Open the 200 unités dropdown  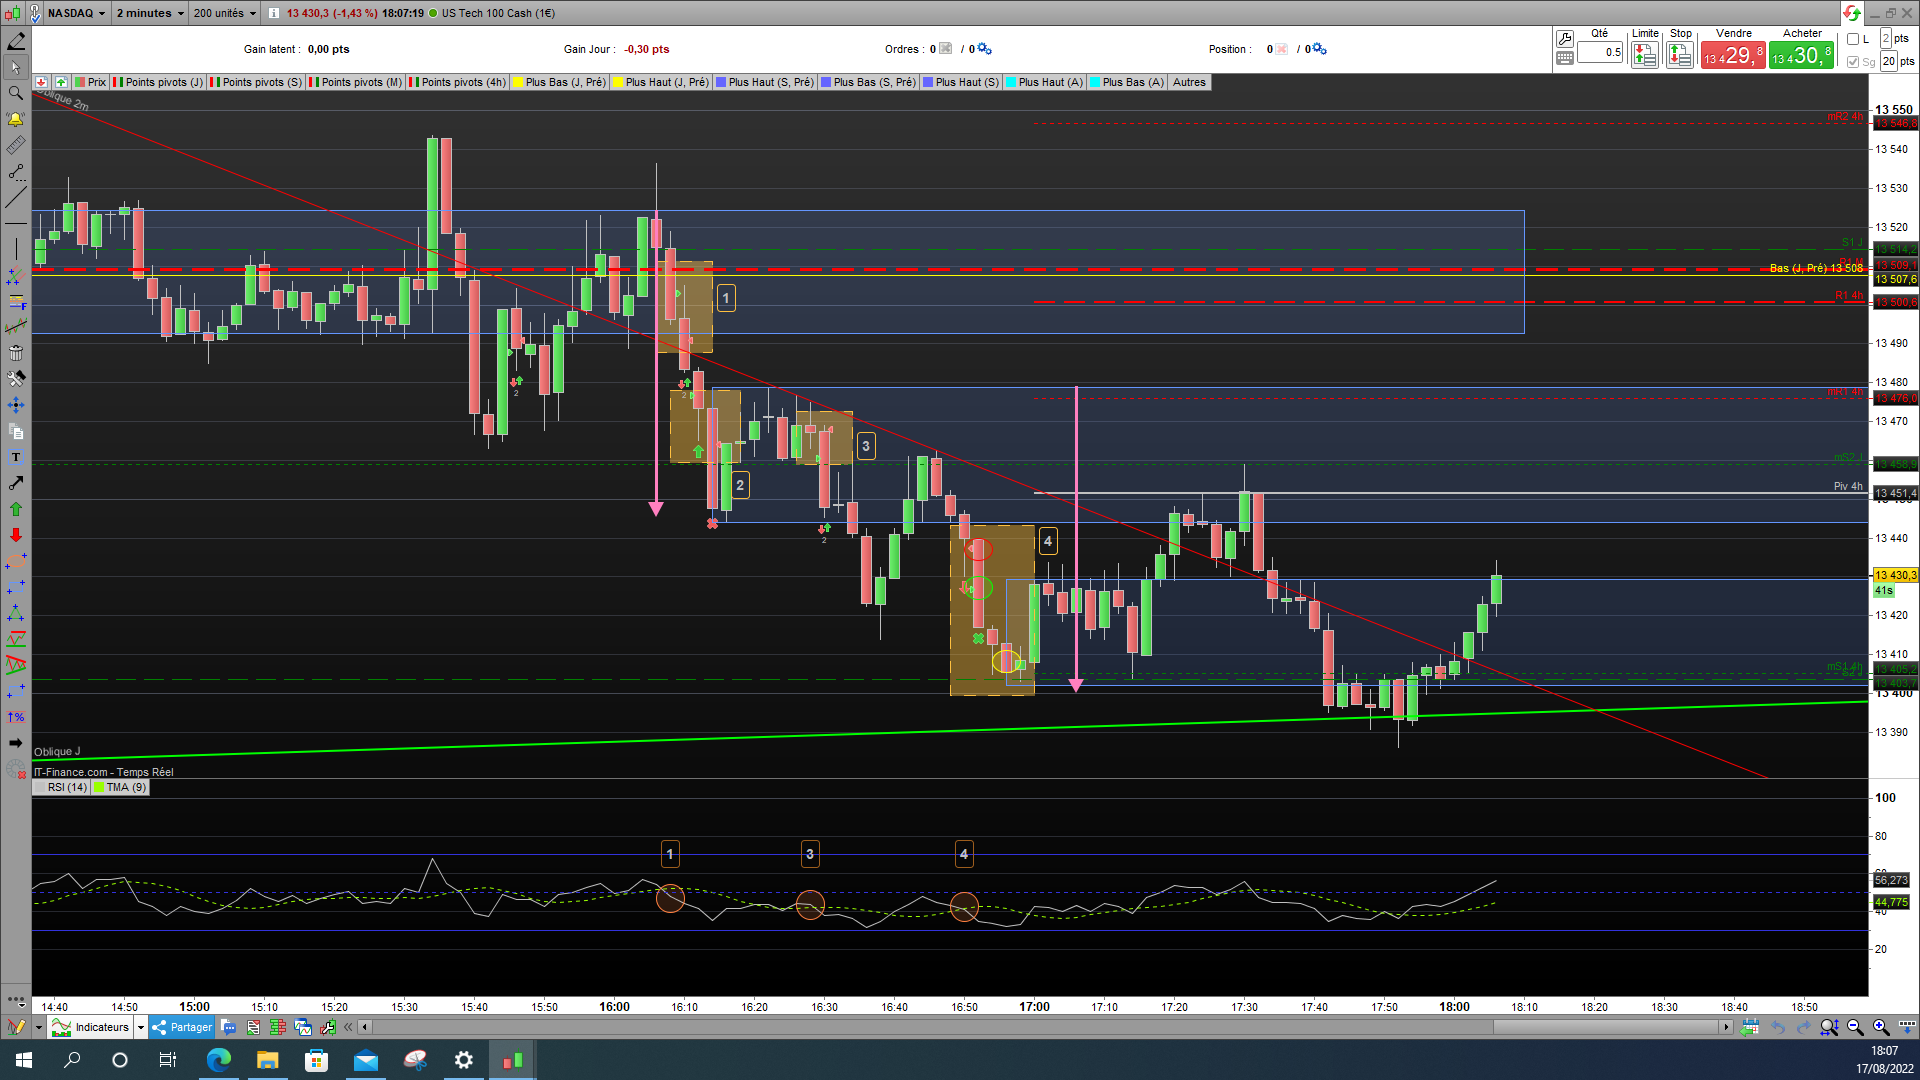coord(224,13)
